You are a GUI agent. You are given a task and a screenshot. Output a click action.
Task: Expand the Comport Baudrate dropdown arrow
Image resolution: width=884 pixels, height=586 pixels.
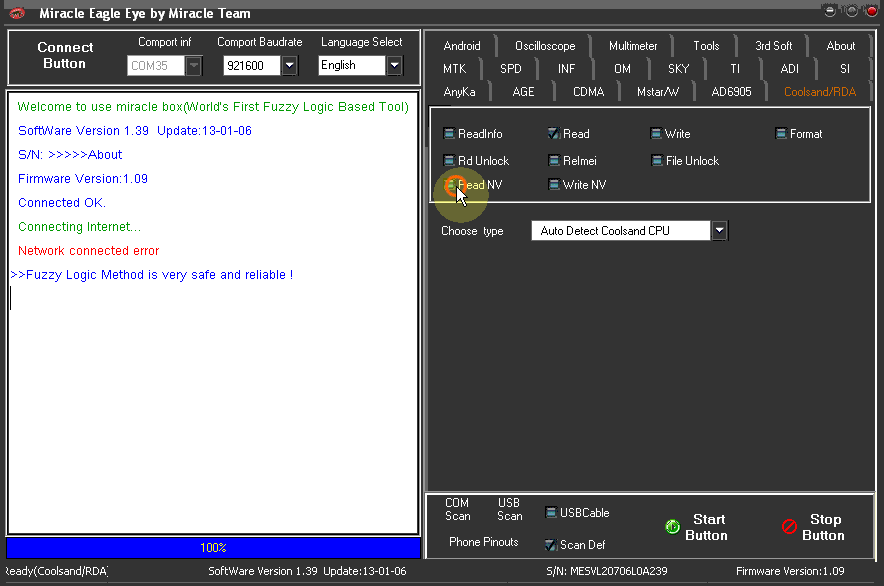289,66
